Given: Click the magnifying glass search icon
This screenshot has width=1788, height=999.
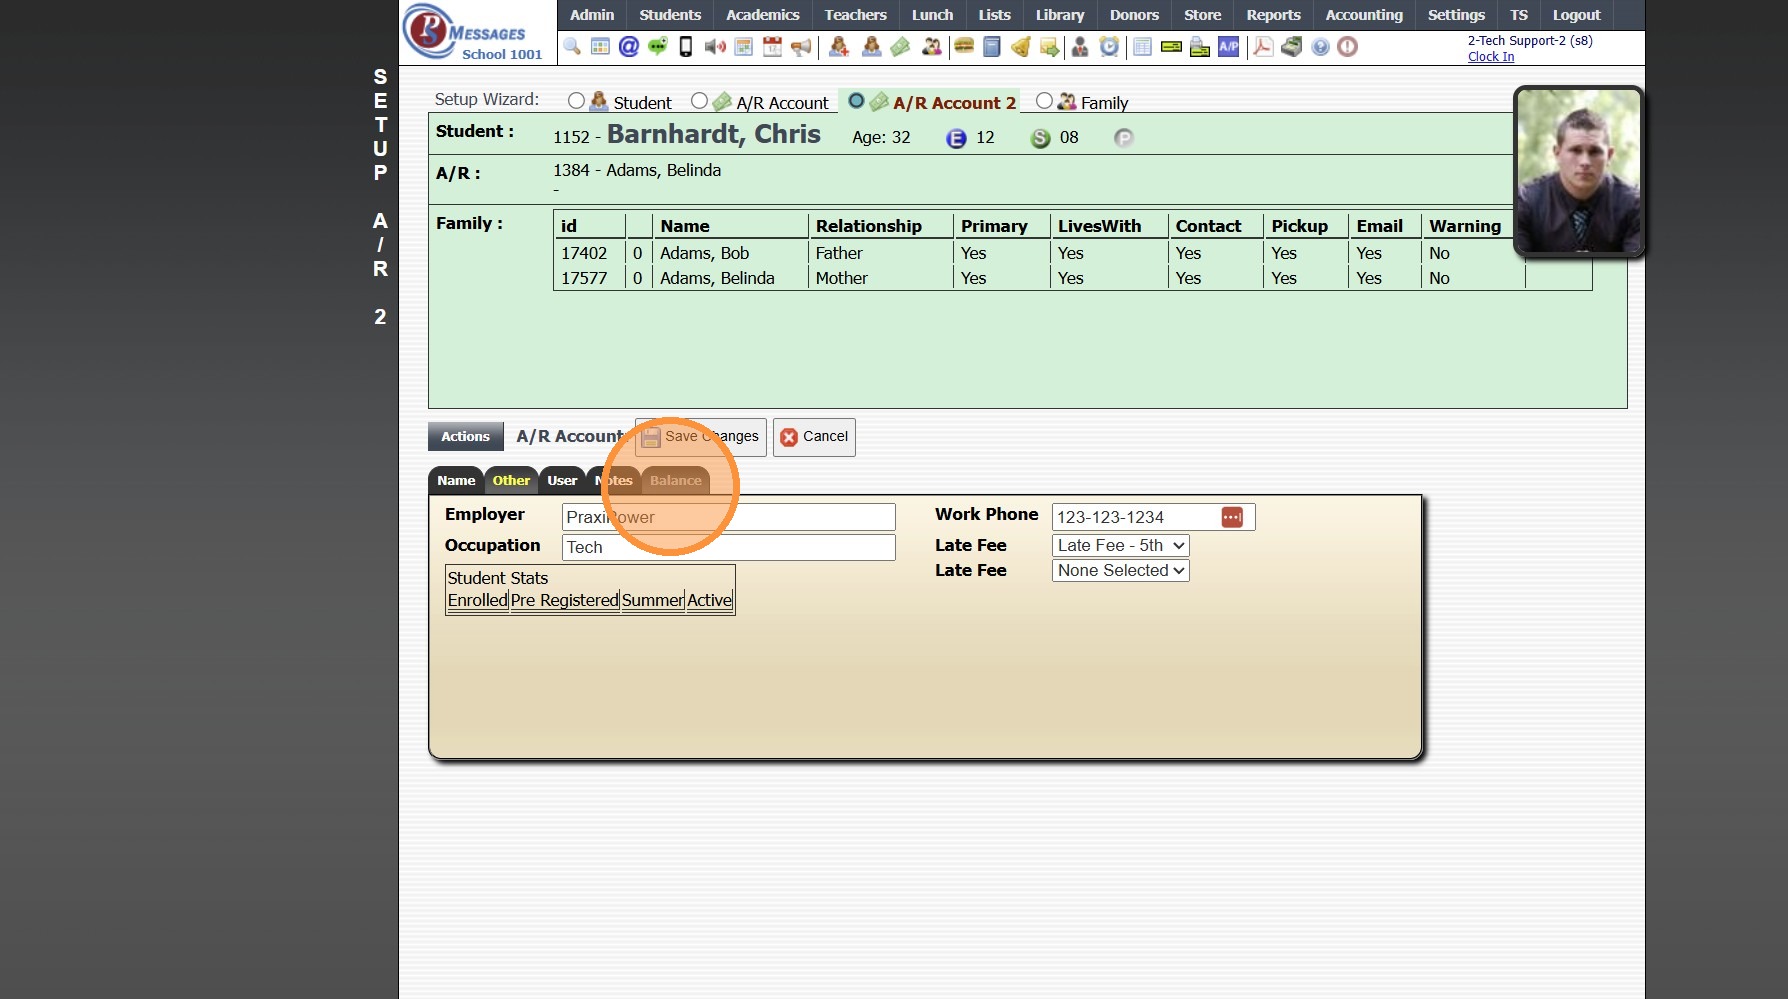Looking at the screenshot, I should tap(572, 47).
